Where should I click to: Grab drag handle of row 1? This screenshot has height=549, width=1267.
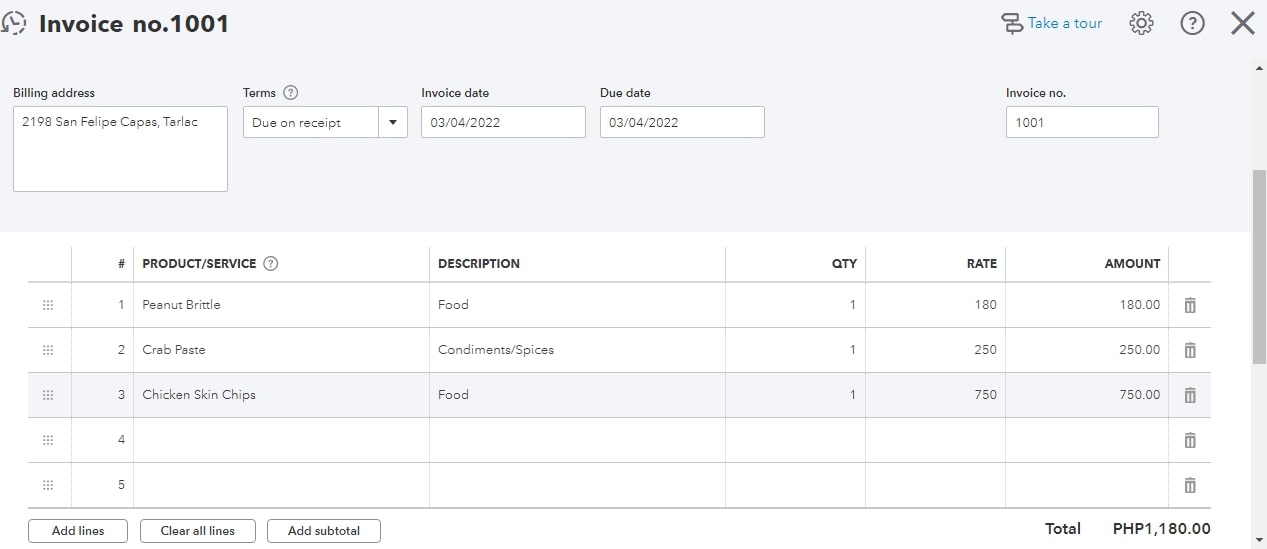pyautogui.click(x=48, y=305)
